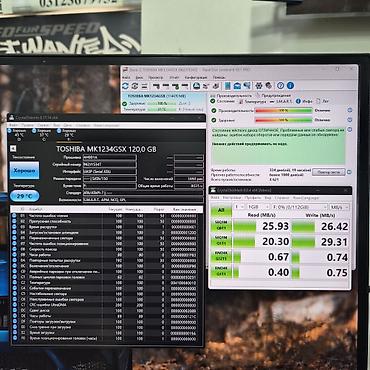Click status icon of 01 Частота ошибок чтения
The width and height of the screenshot is (370, 370).
[x=14, y=216]
